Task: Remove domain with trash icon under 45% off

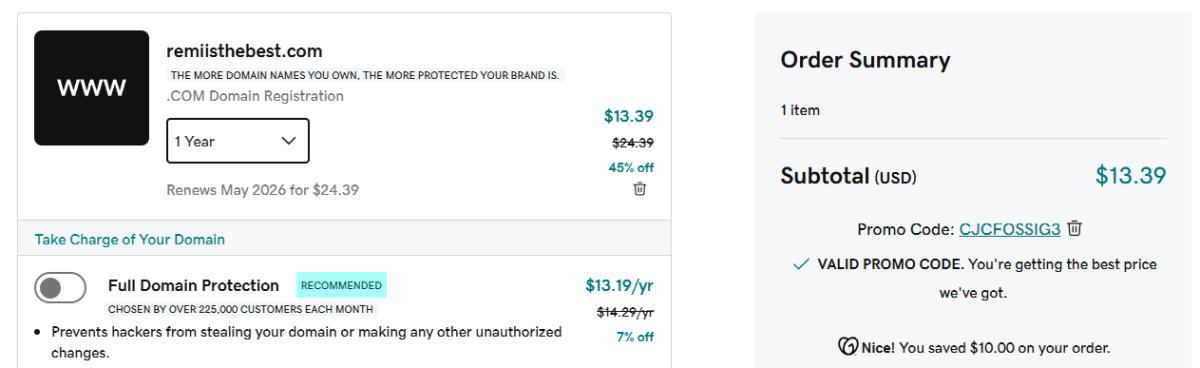Action: pyautogui.click(x=640, y=189)
